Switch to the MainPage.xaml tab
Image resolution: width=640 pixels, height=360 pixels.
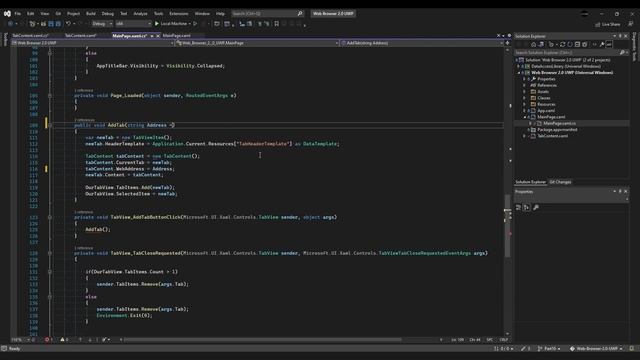(x=177, y=36)
